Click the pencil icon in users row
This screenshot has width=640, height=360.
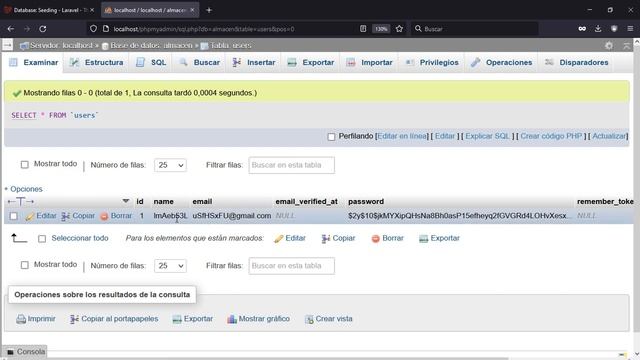tap(29, 216)
